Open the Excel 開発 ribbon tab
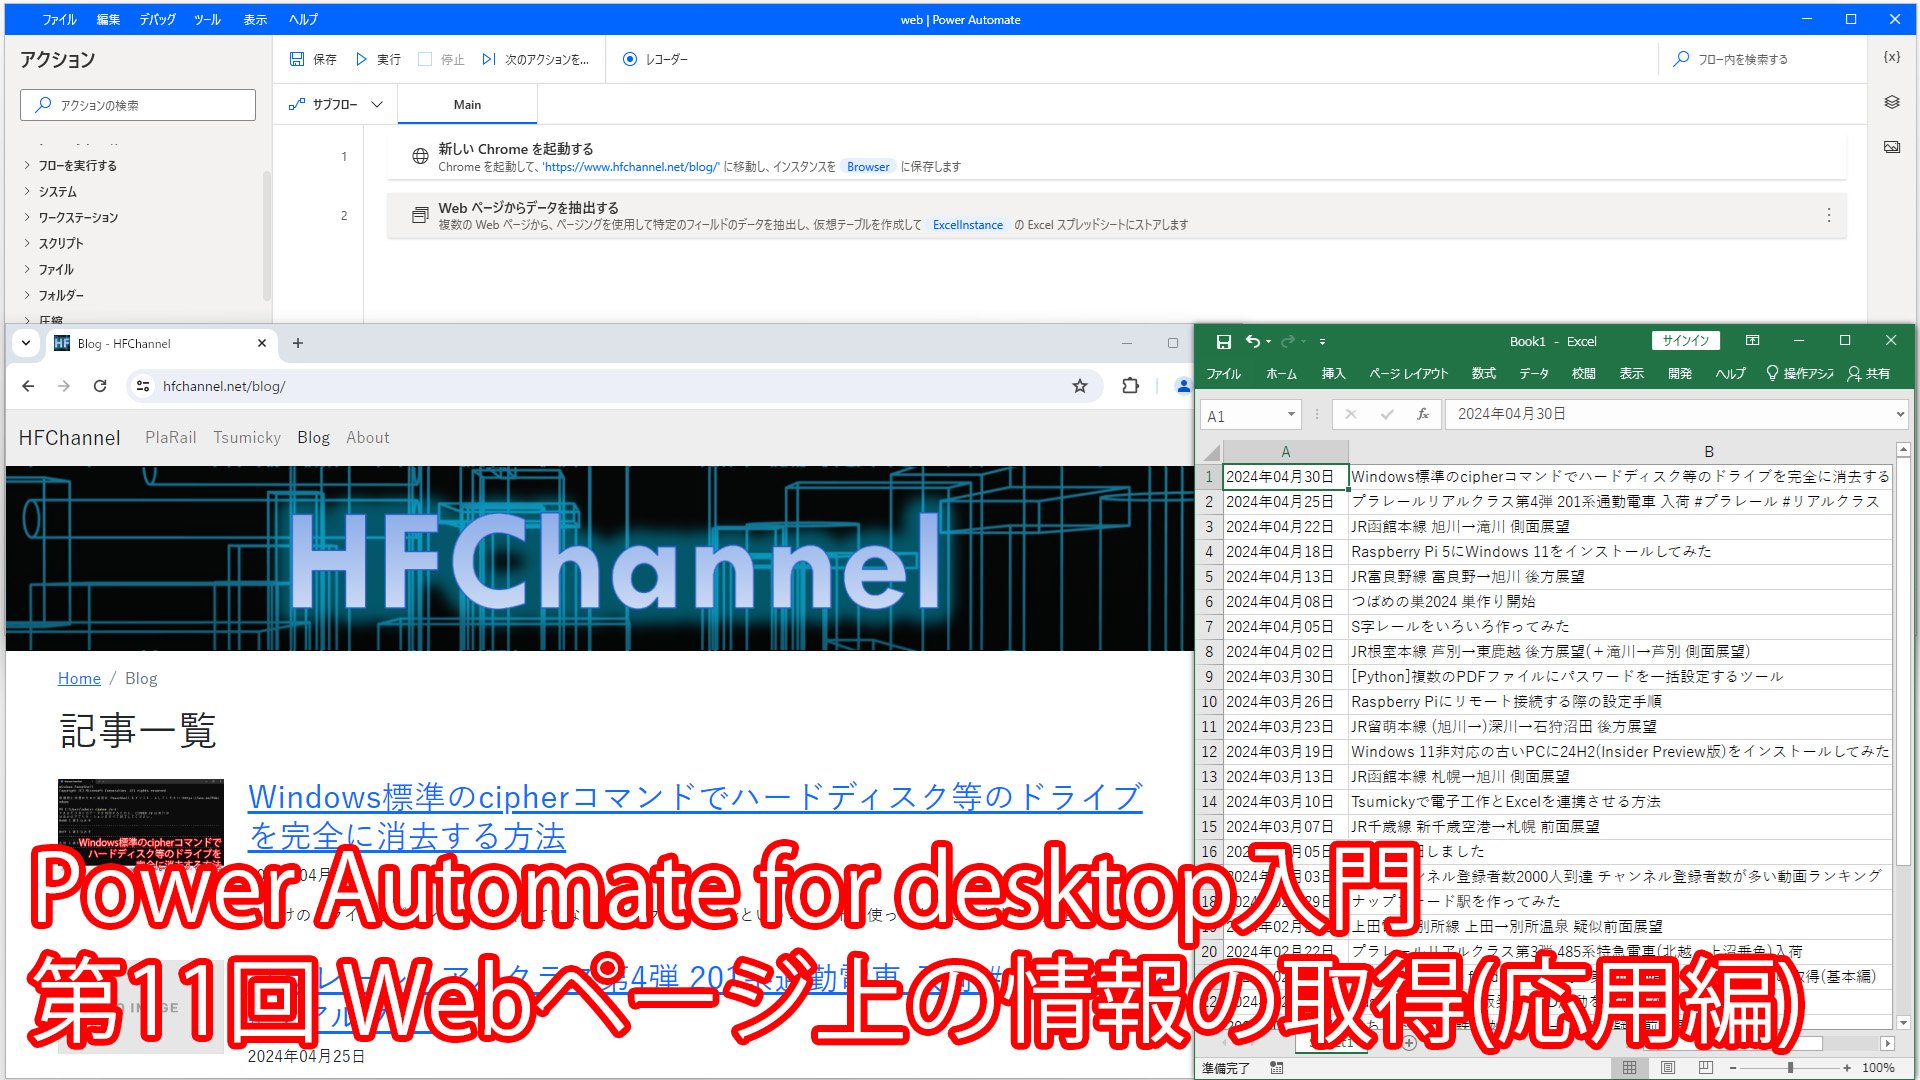This screenshot has height=1080, width=1920. [1680, 373]
